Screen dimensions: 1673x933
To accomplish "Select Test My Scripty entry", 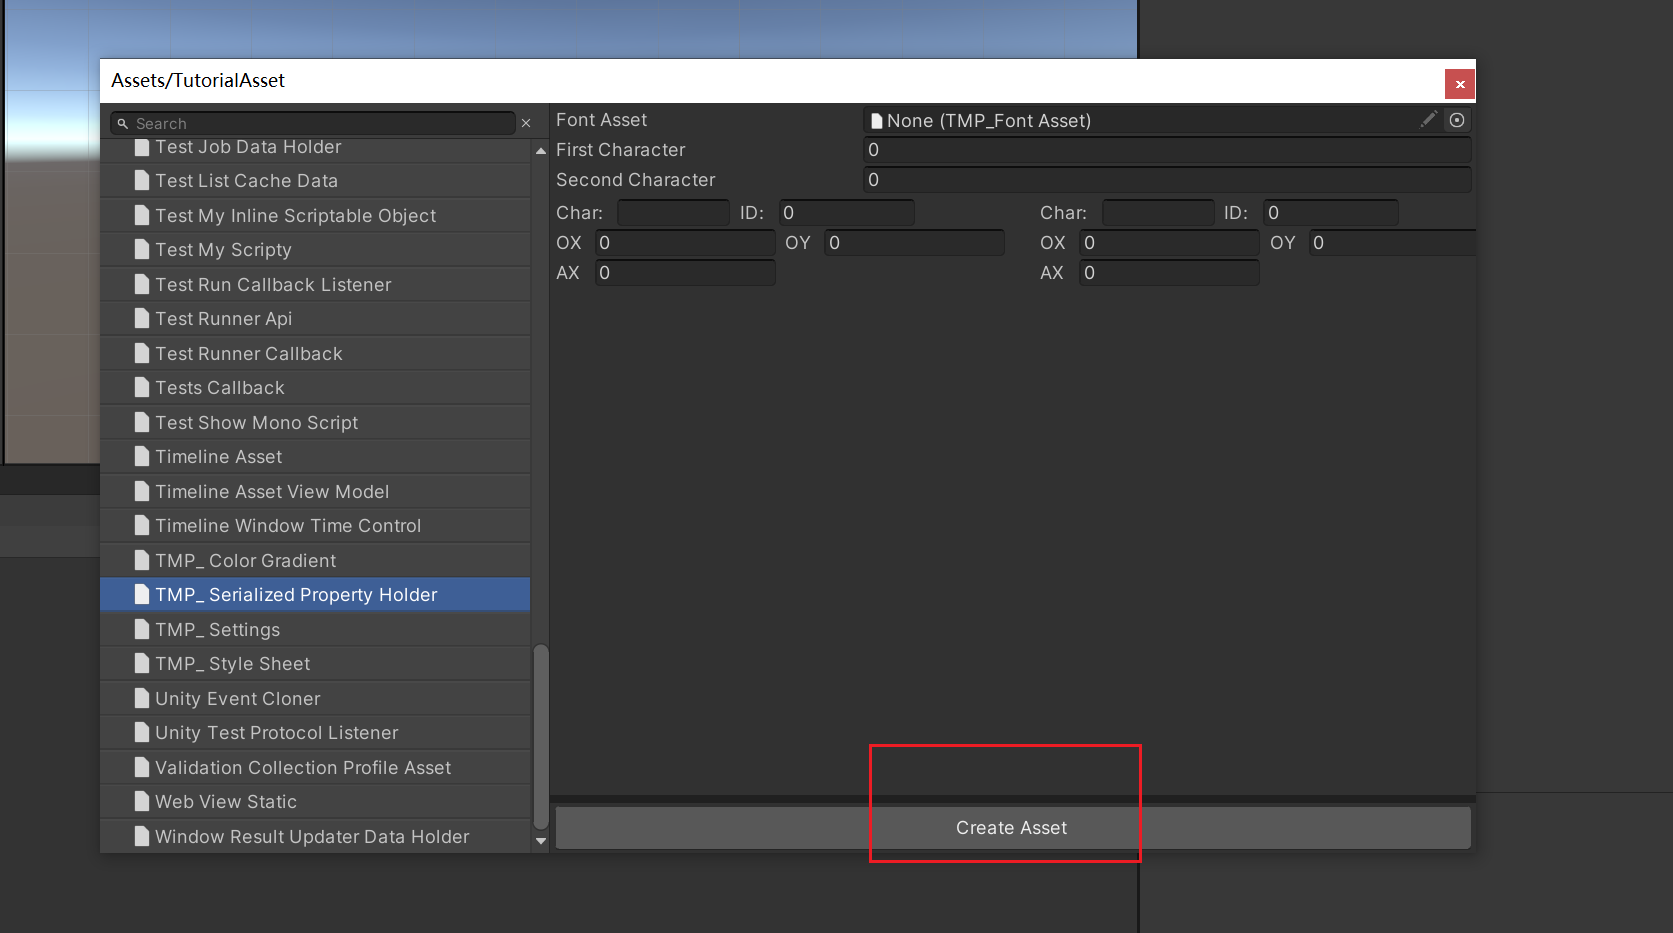I will tap(315, 250).
